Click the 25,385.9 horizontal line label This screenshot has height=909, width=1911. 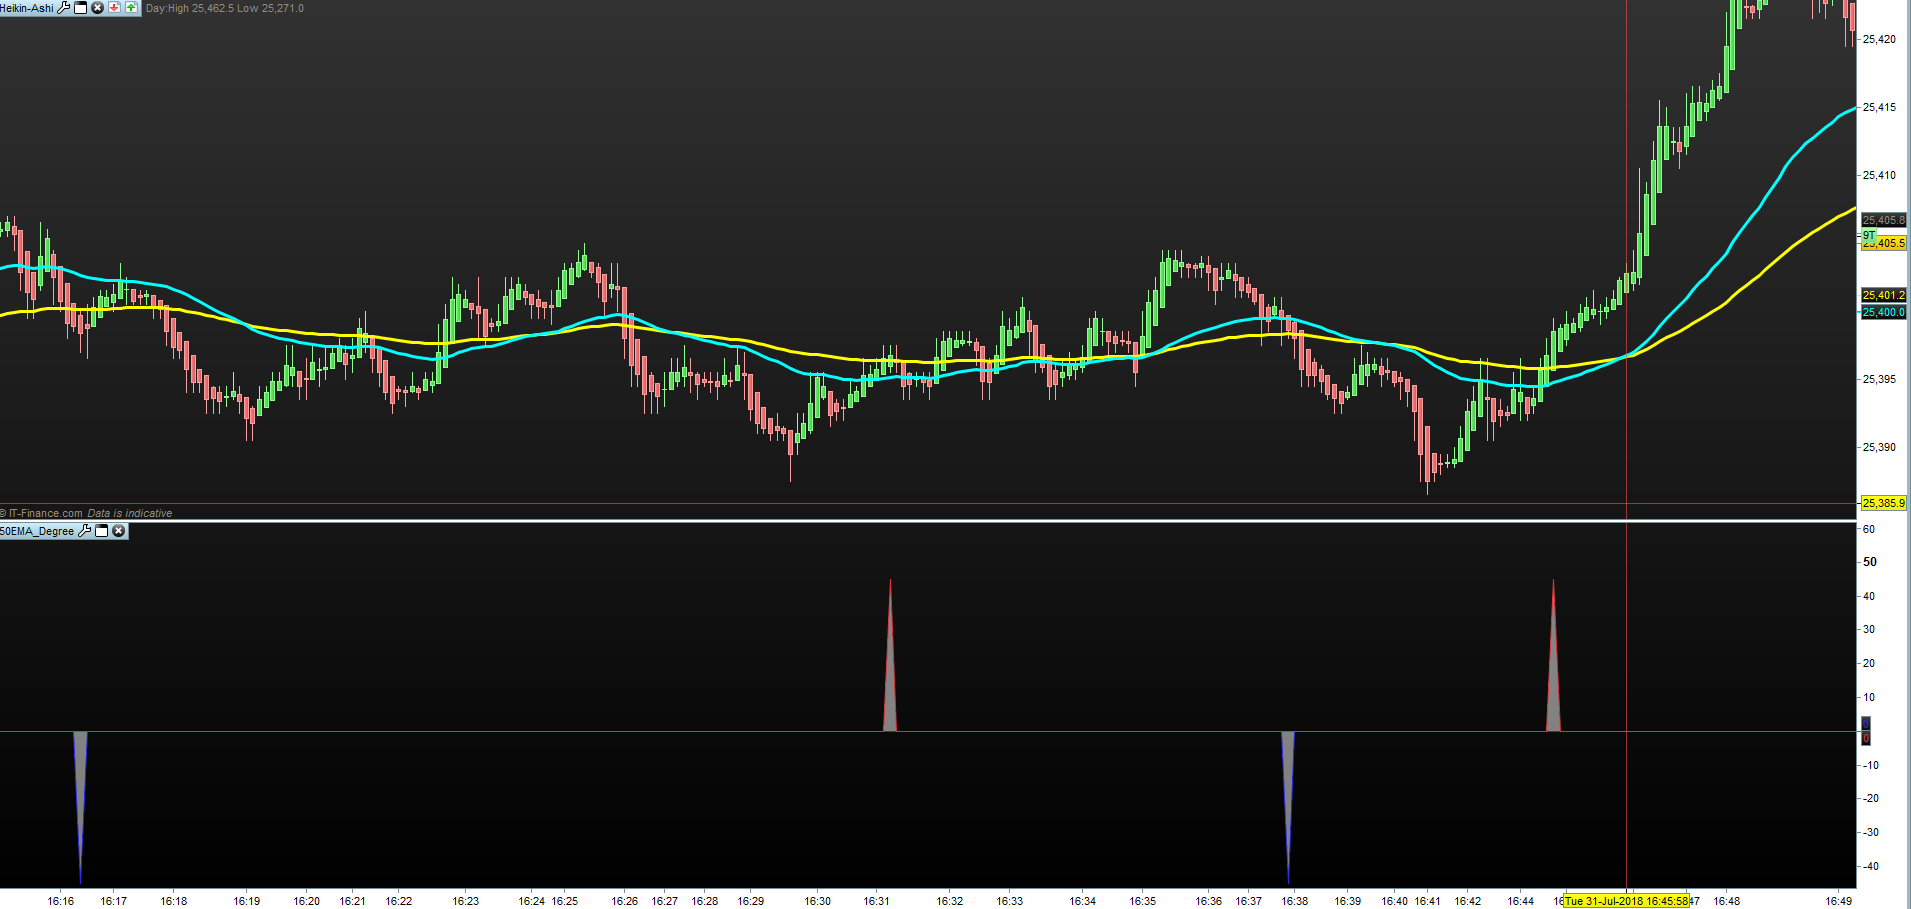tap(1883, 503)
